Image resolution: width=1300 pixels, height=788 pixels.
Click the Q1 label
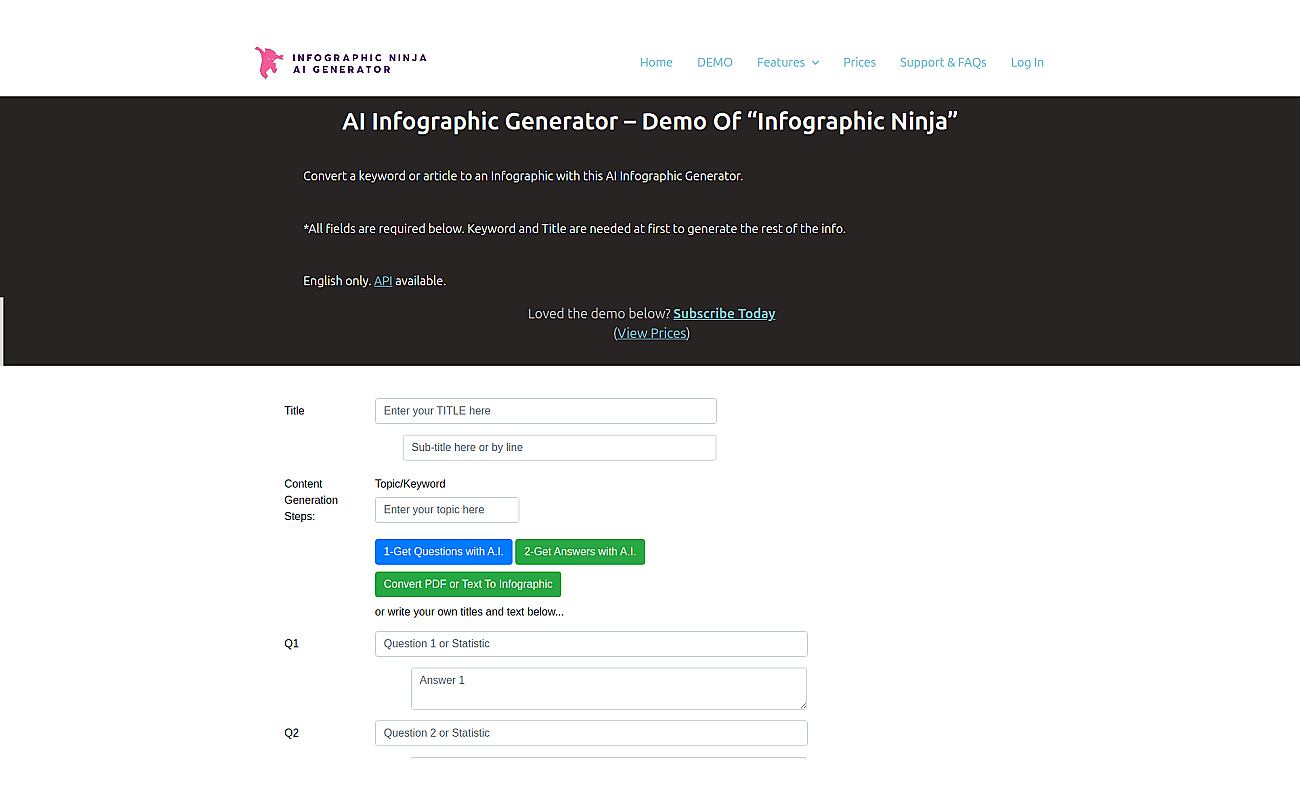(292, 644)
